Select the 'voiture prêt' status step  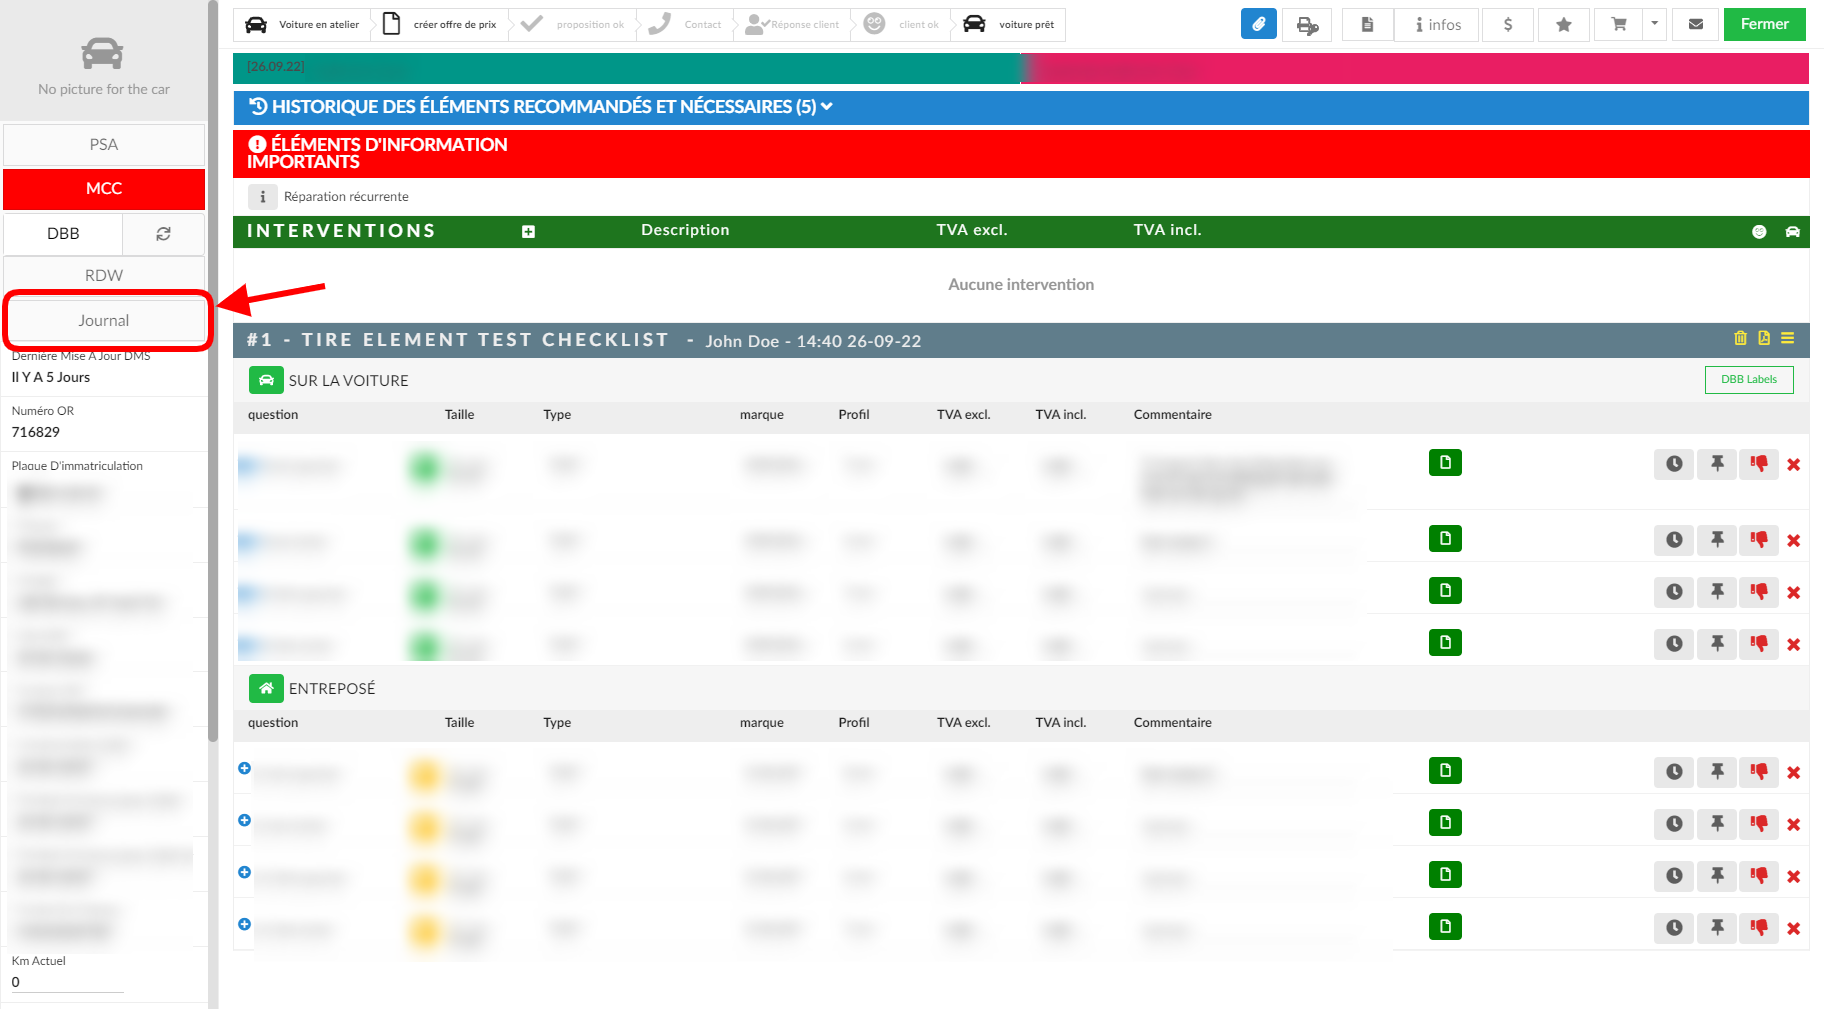click(x=1008, y=24)
